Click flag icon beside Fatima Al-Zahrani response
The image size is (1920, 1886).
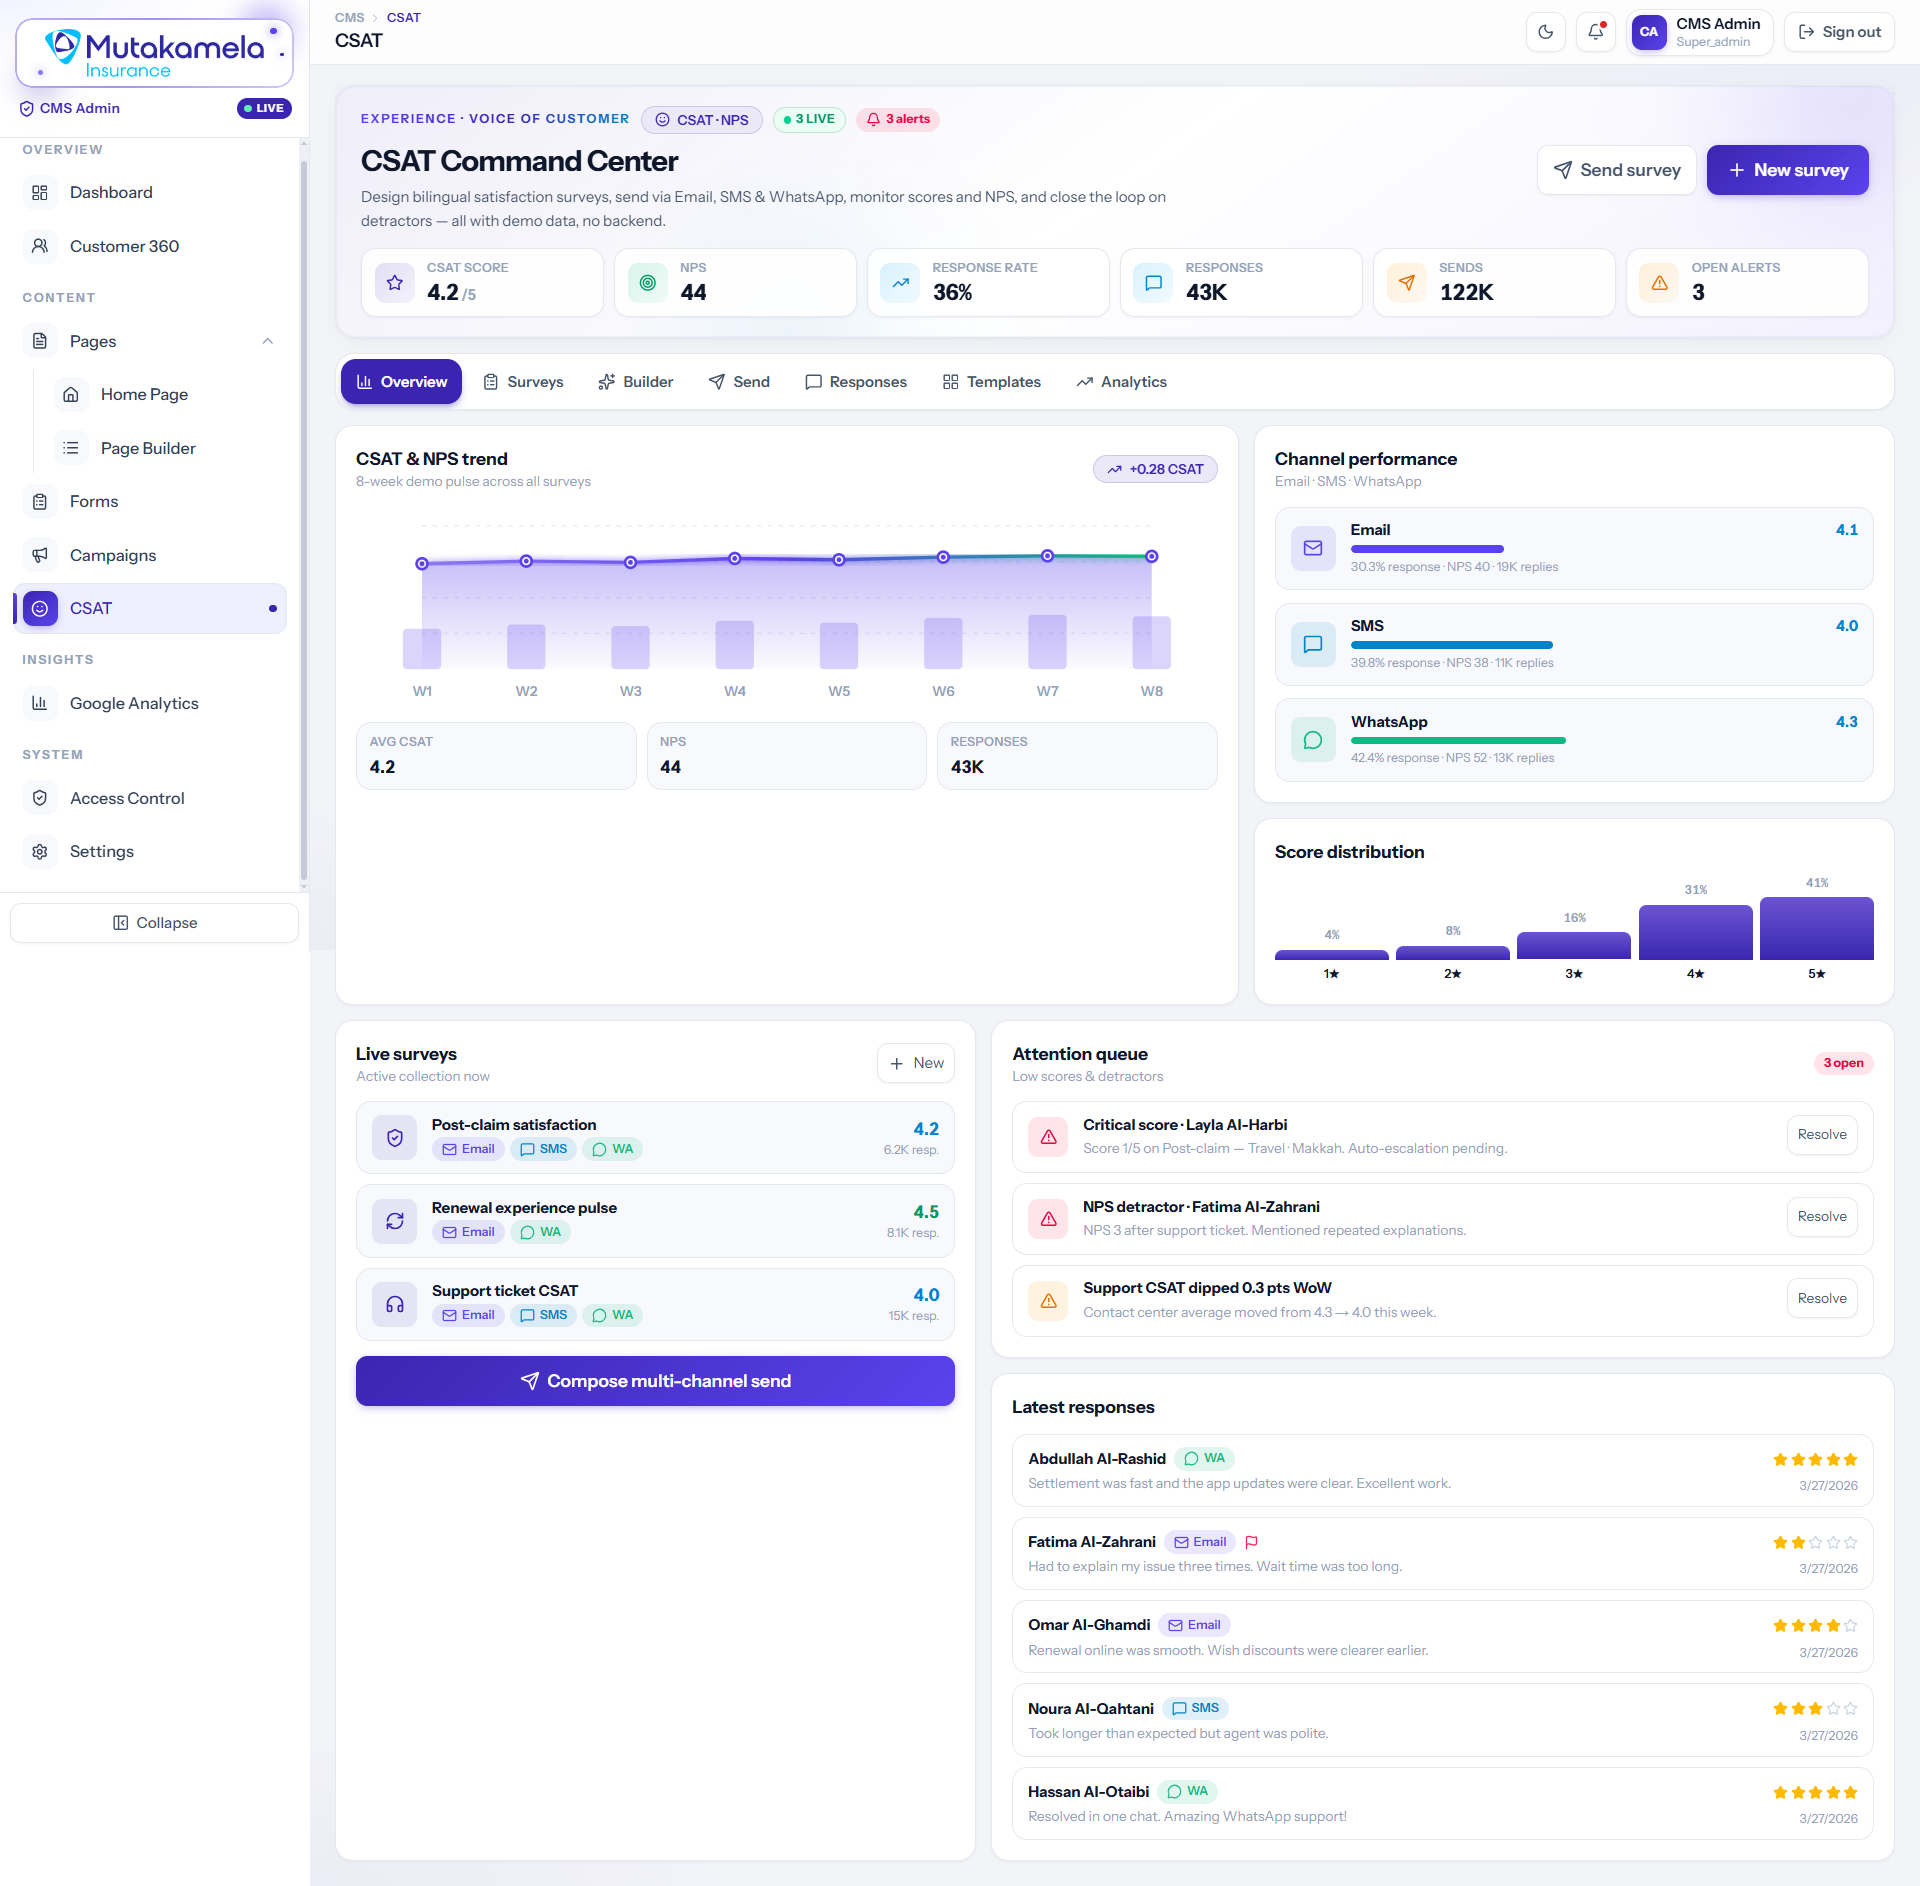point(1251,1542)
